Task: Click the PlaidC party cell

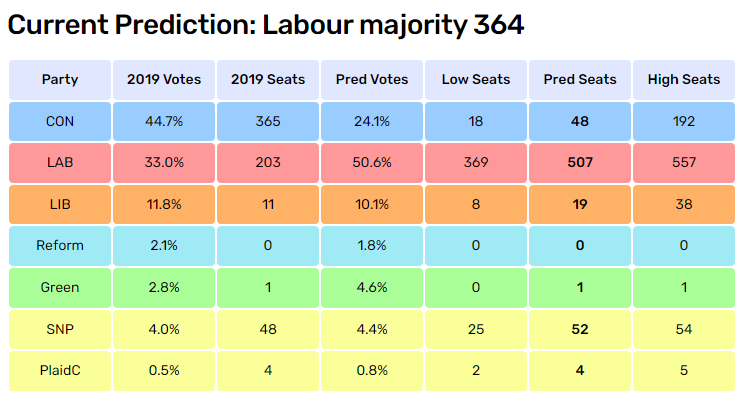Action: (60, 371)
